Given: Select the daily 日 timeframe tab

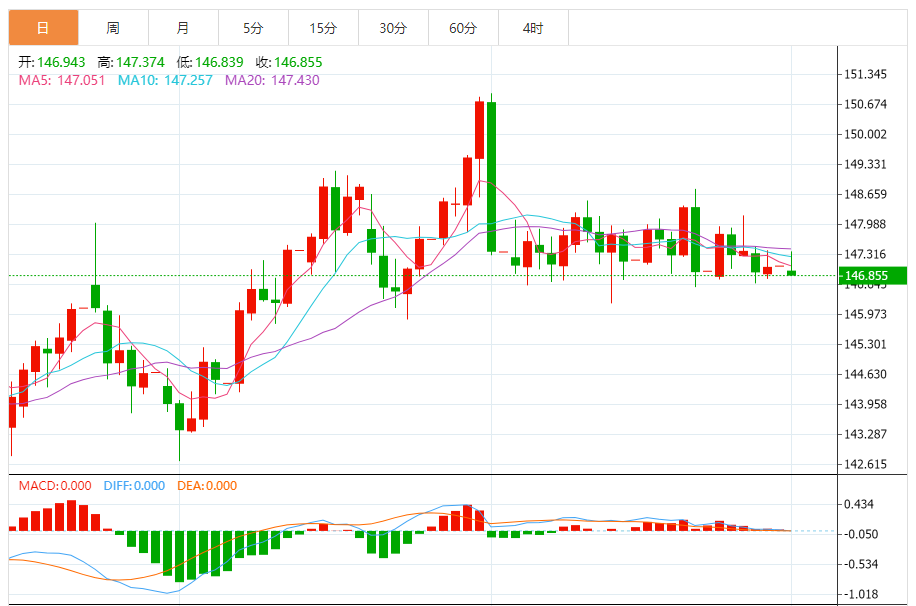Looking at the screenshot, I should point(43,27).
